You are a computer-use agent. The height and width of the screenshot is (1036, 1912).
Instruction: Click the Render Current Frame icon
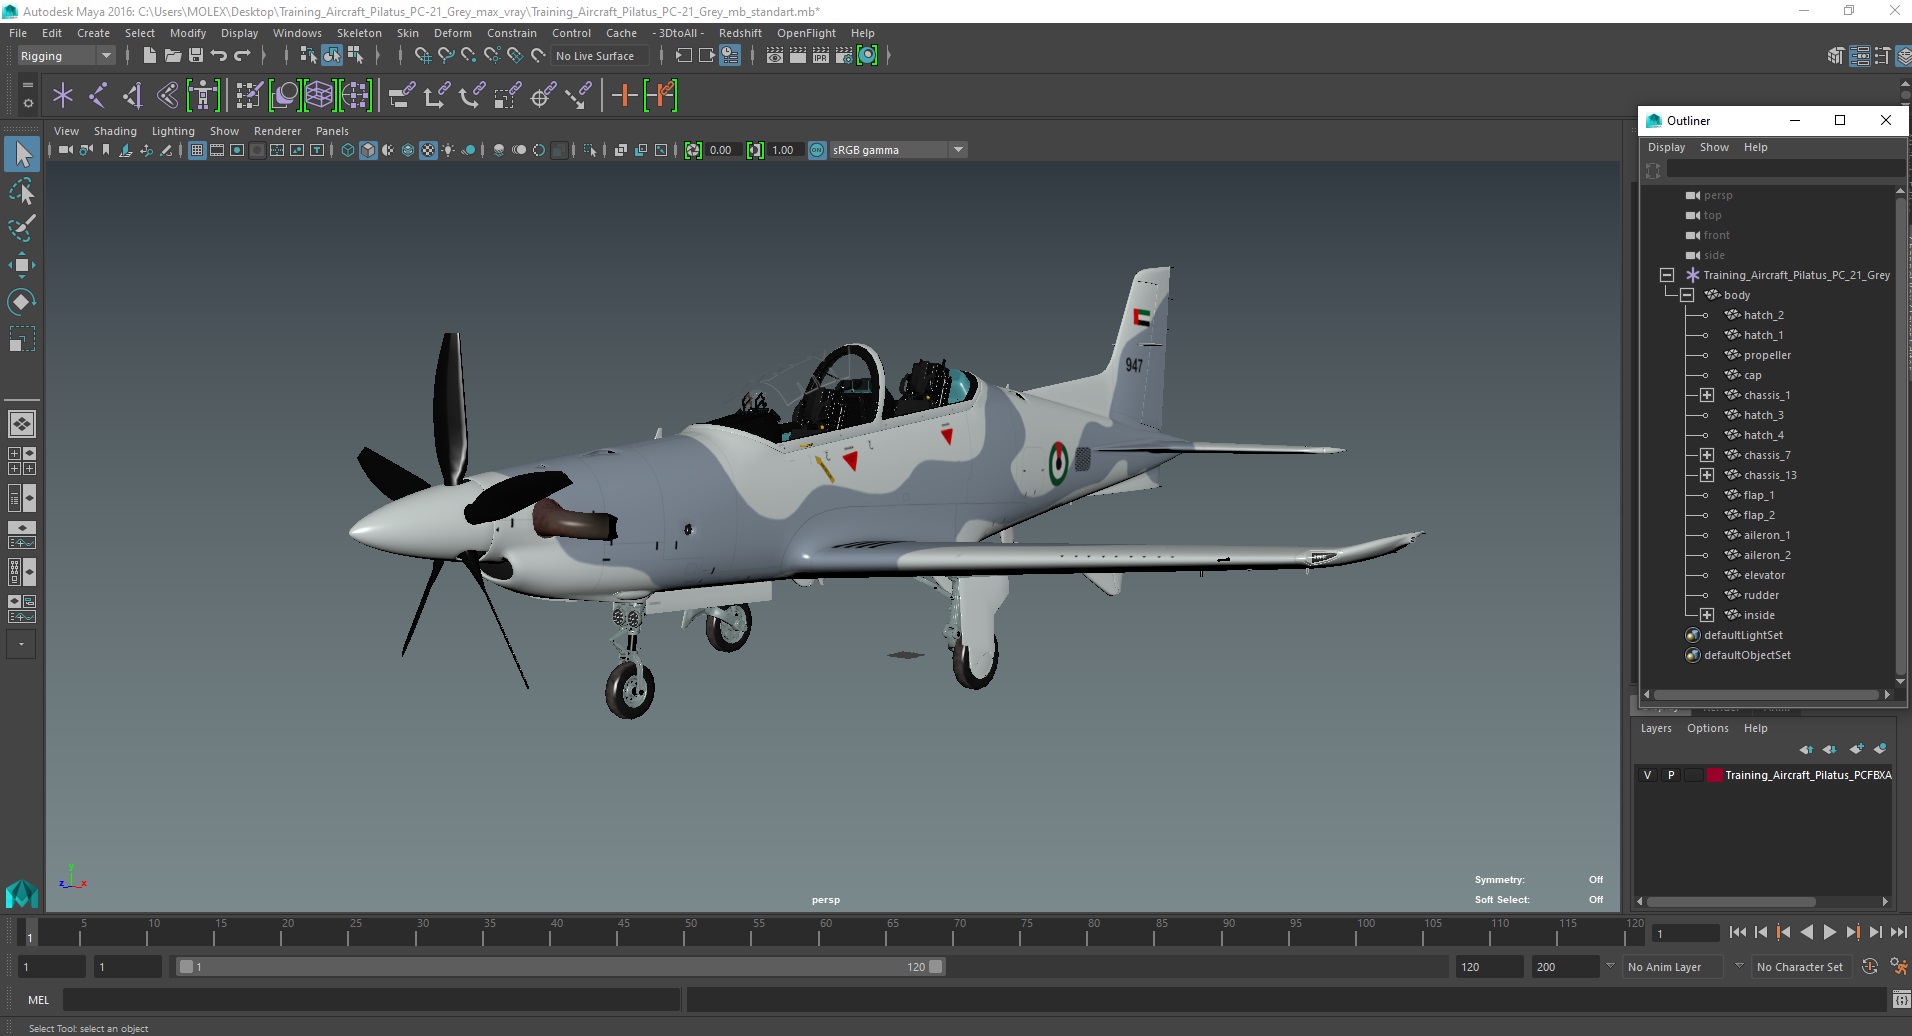pos(798,56)
